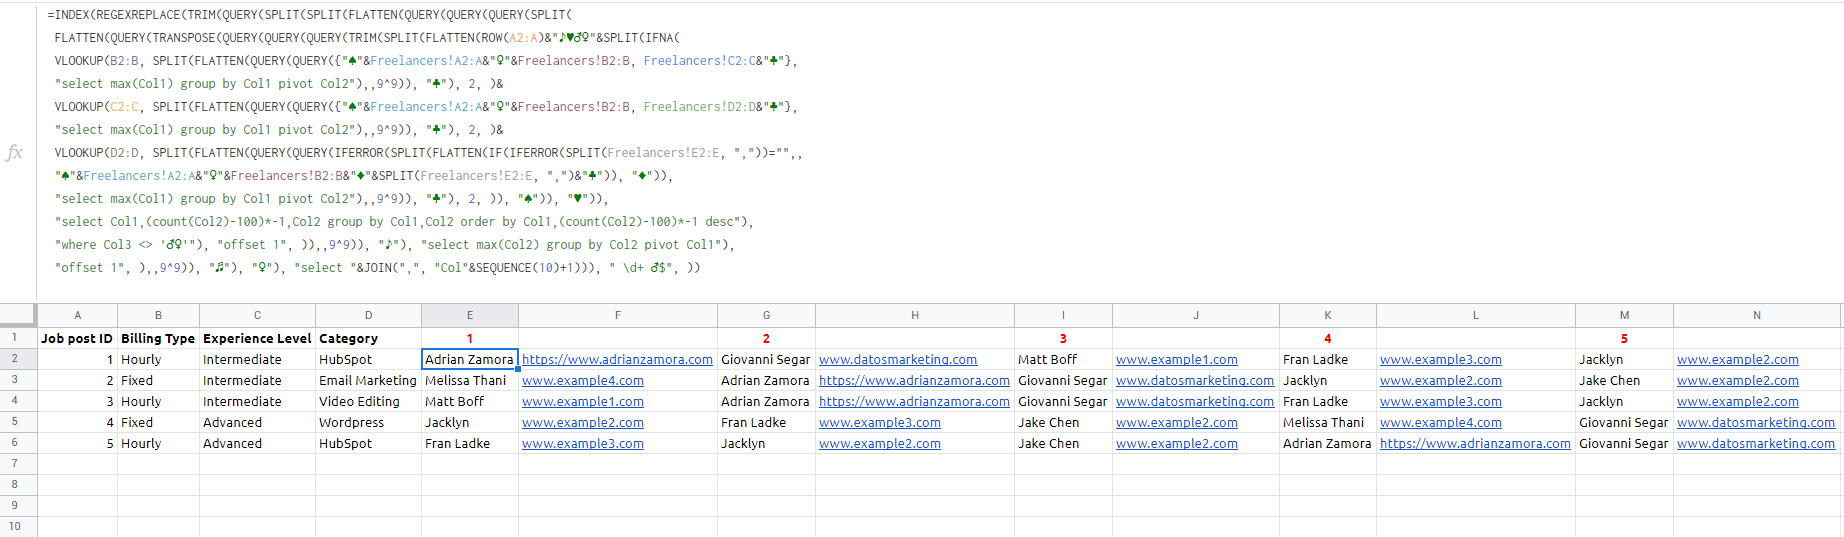
Task: Select column J header
Action: point(1196,315)
